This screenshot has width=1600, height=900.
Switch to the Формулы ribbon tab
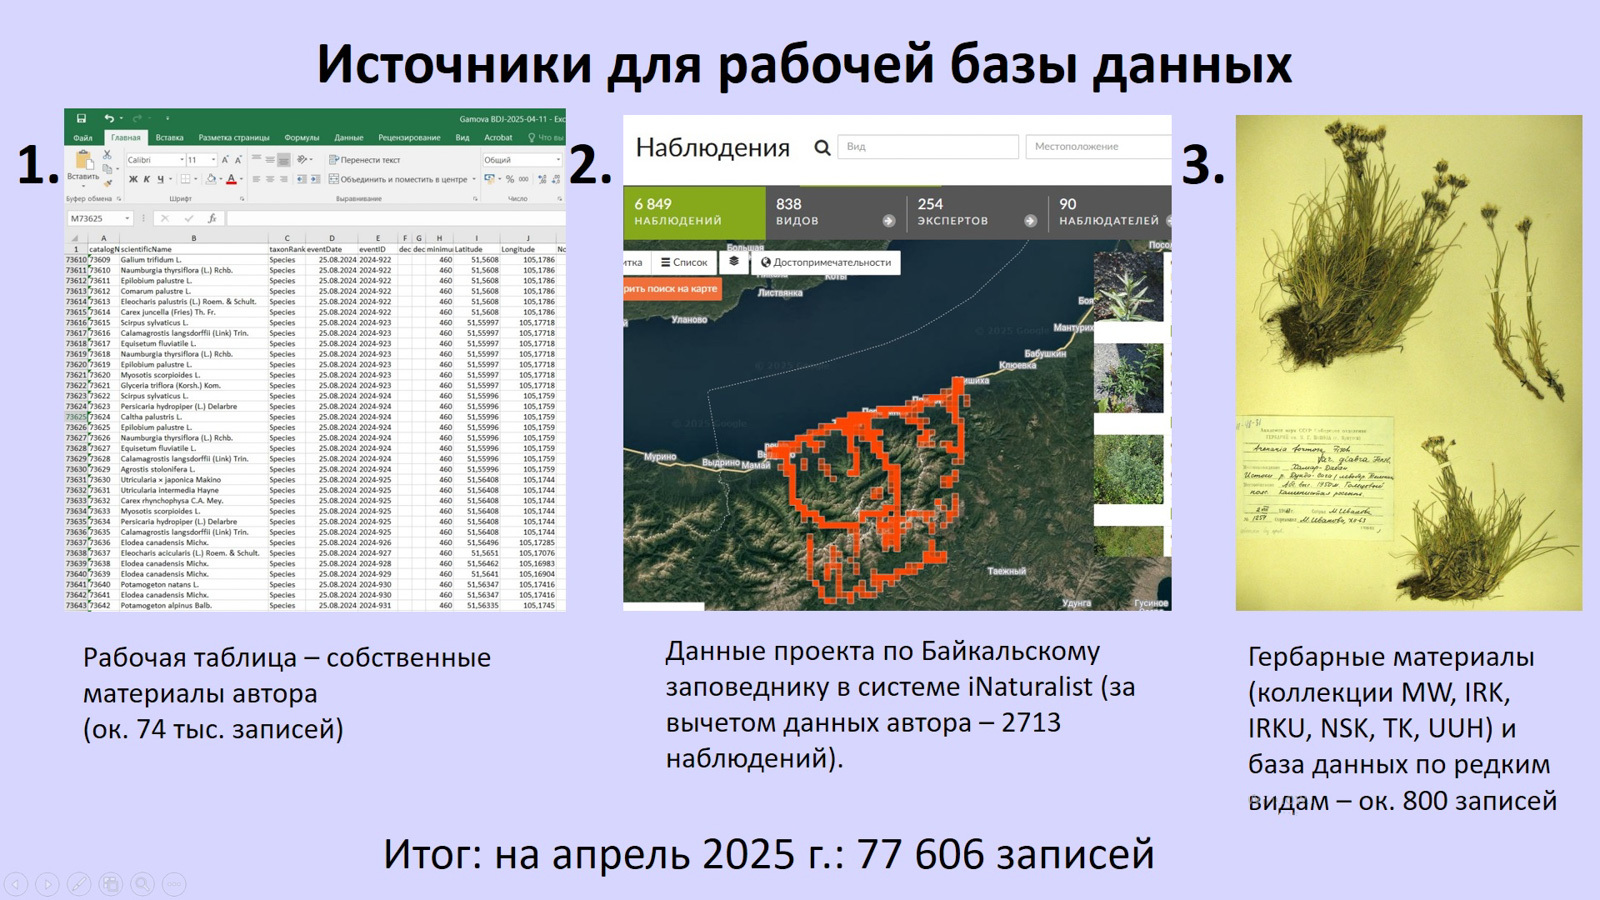301,138
